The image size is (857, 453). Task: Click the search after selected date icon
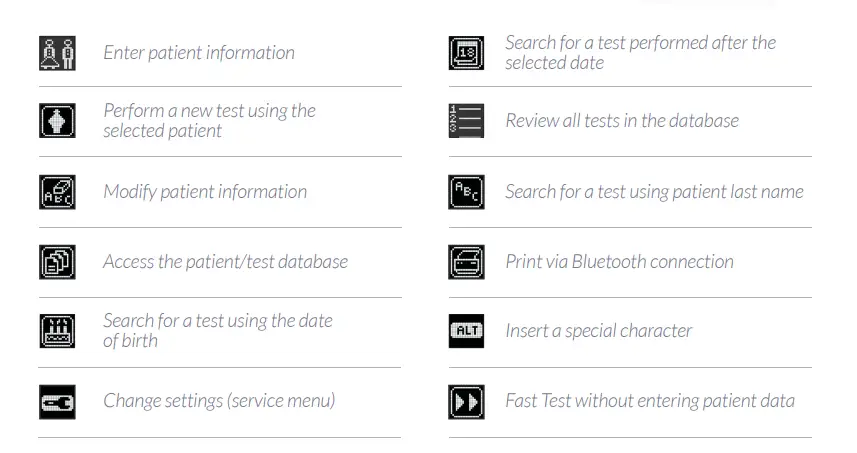pyautogui.click(x=466, y=52)
